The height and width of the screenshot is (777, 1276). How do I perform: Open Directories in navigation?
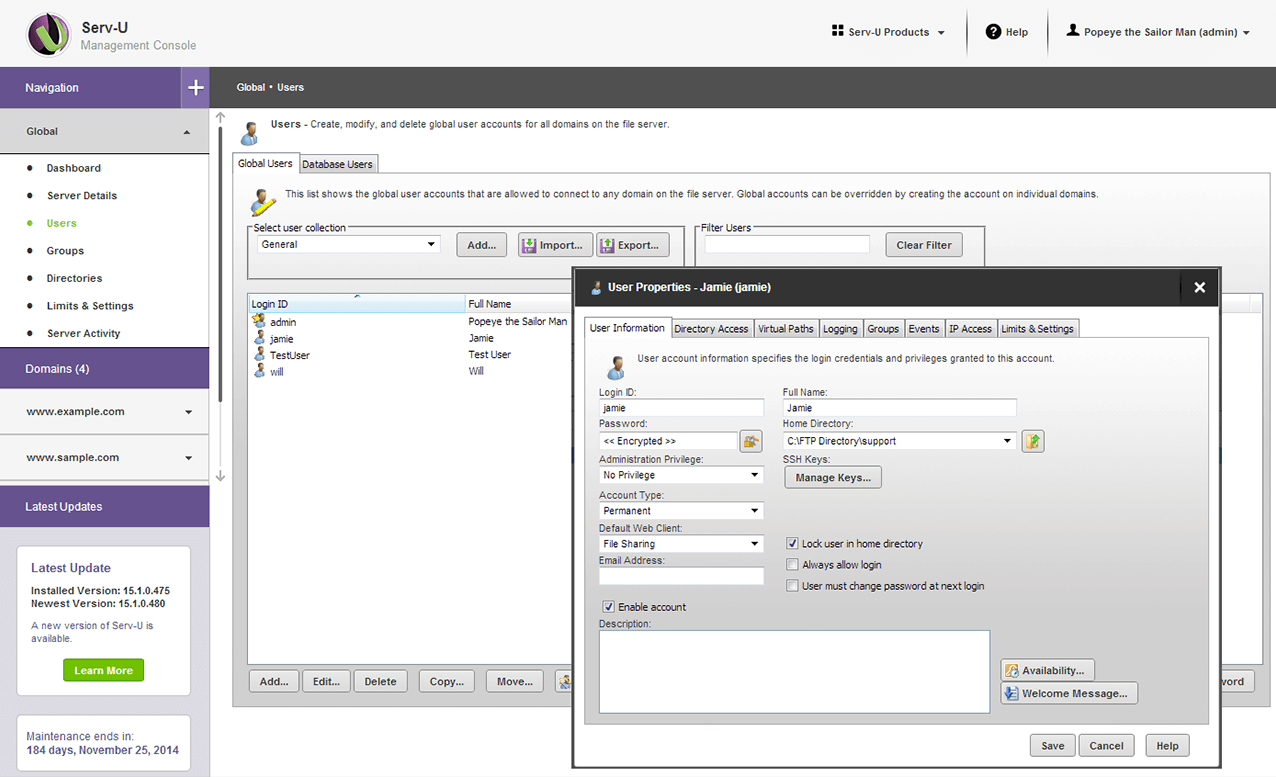pyautogui.click(x=75, y=278)
